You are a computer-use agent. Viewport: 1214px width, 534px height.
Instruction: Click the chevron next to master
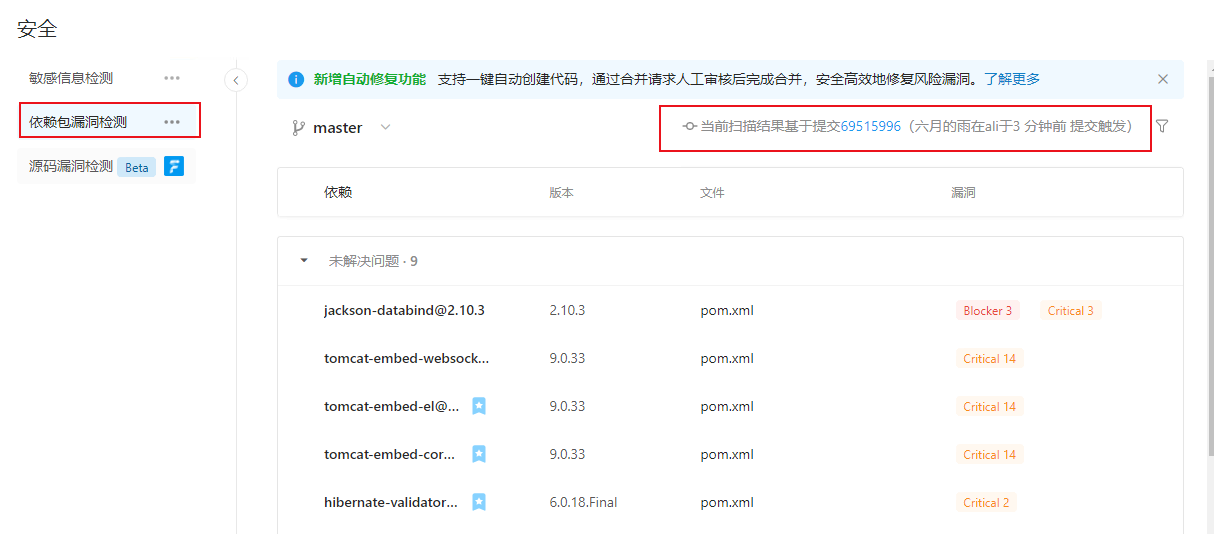pyautogui.click(x=385, y=128)
